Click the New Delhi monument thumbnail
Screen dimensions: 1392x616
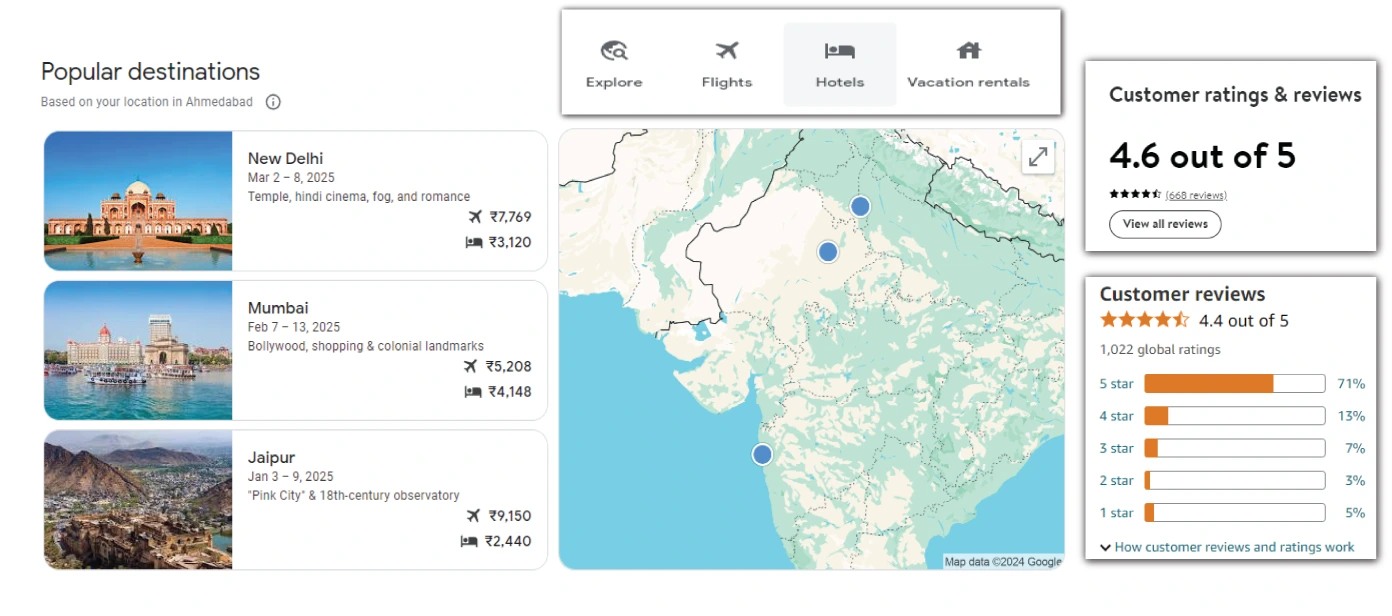[138, 201]
